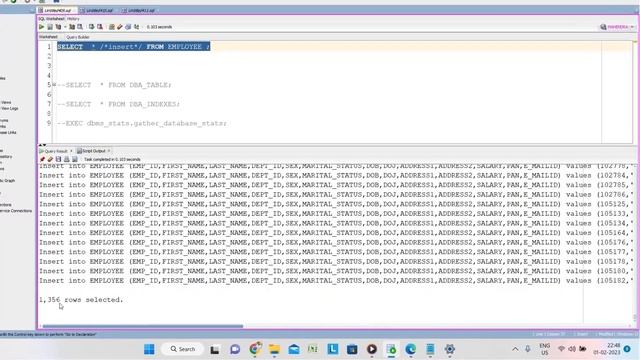This screenshot has height=360, width=640.
Task: Click the commented SELECT FROM DBA_INDEXES line
Action: tap(118, 104)
